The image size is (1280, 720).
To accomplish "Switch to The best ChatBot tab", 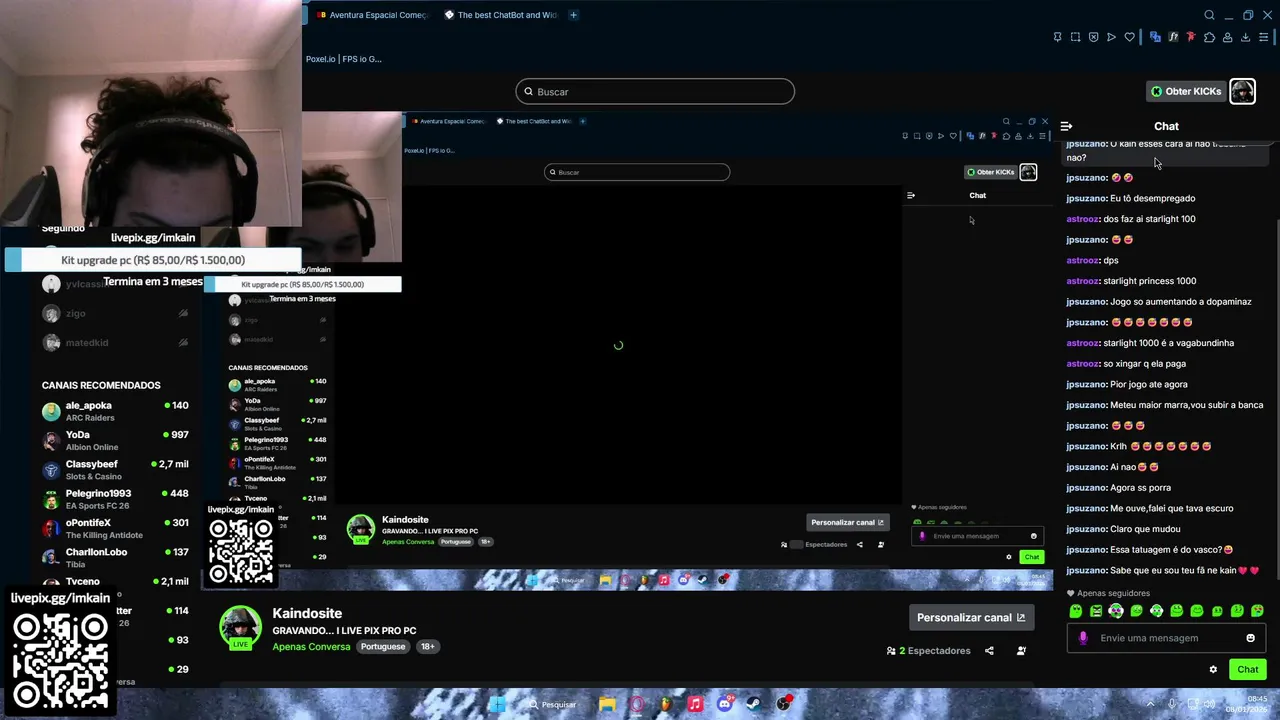I will tap(501, 15).
